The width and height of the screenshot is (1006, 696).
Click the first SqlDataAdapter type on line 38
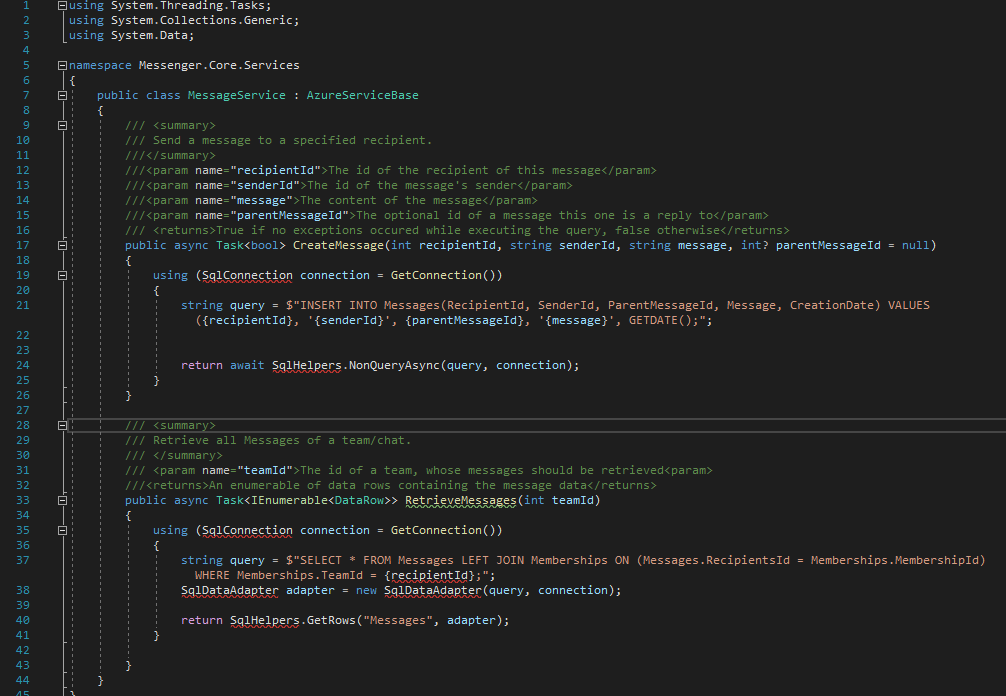tap(230, 590)
